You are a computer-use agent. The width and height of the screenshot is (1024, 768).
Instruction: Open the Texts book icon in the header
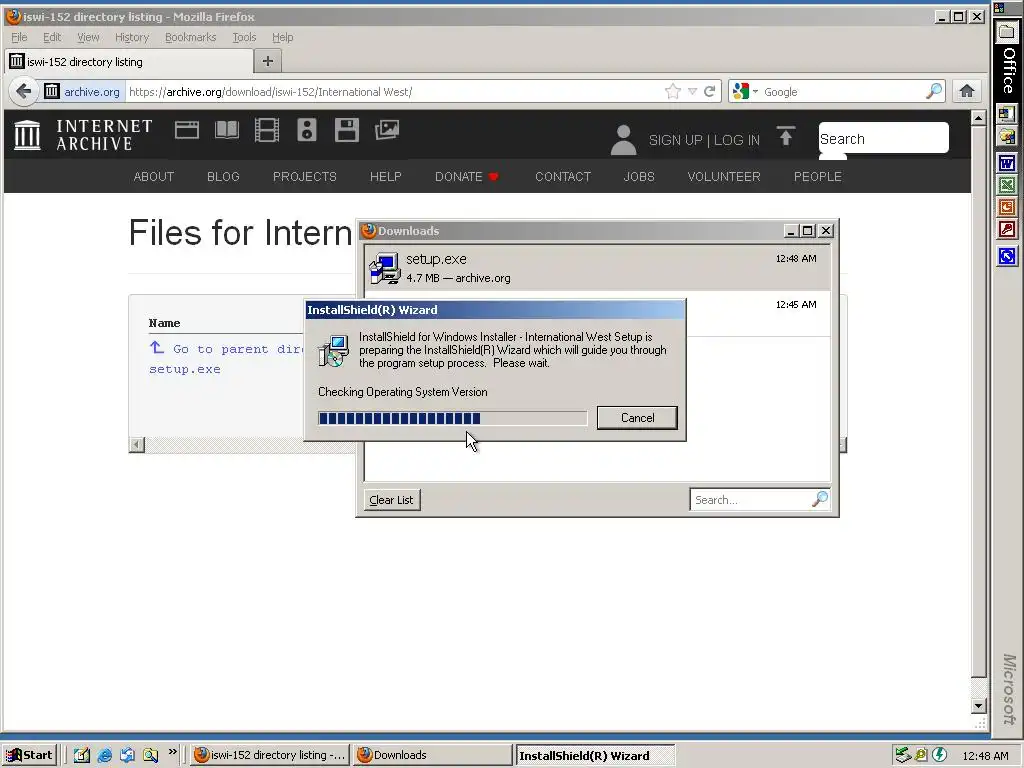[x=227, y=130]
